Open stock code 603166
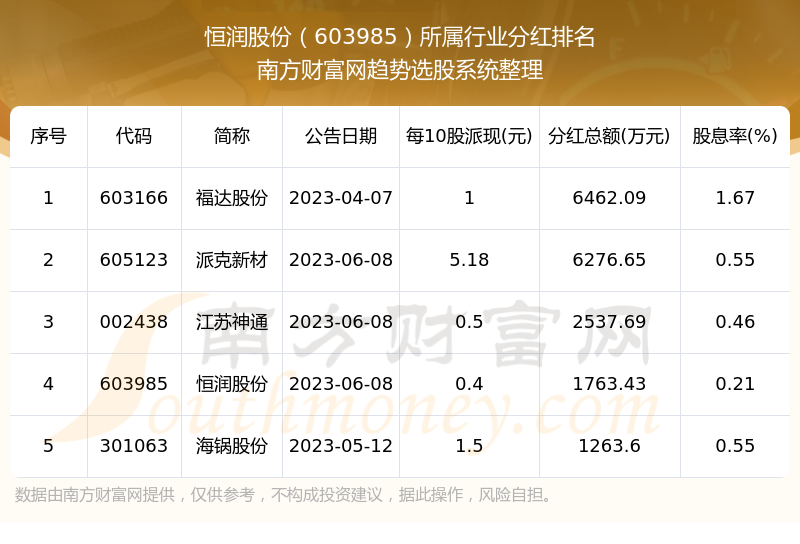 click(x=134, y=198)
